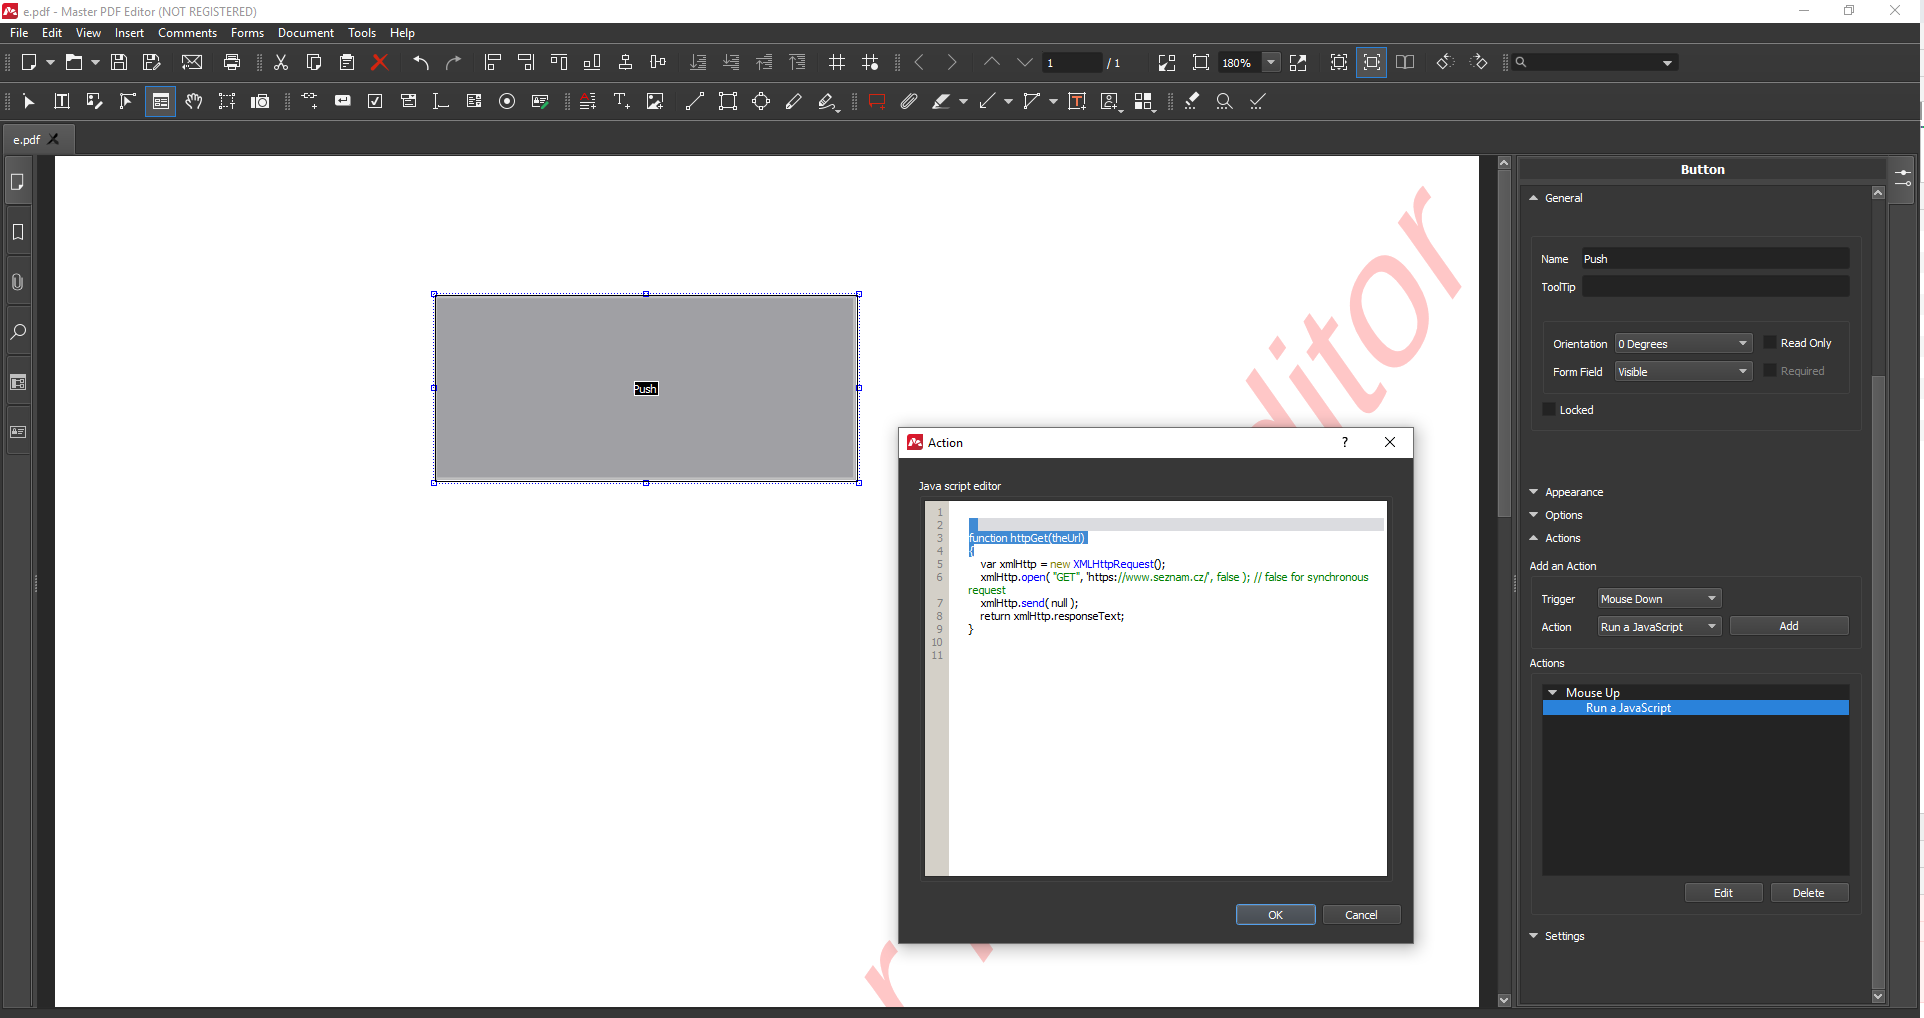Open the Document menu
Image resolution: width=1924 pixels, height=1018 pixels.
(306, 33)
